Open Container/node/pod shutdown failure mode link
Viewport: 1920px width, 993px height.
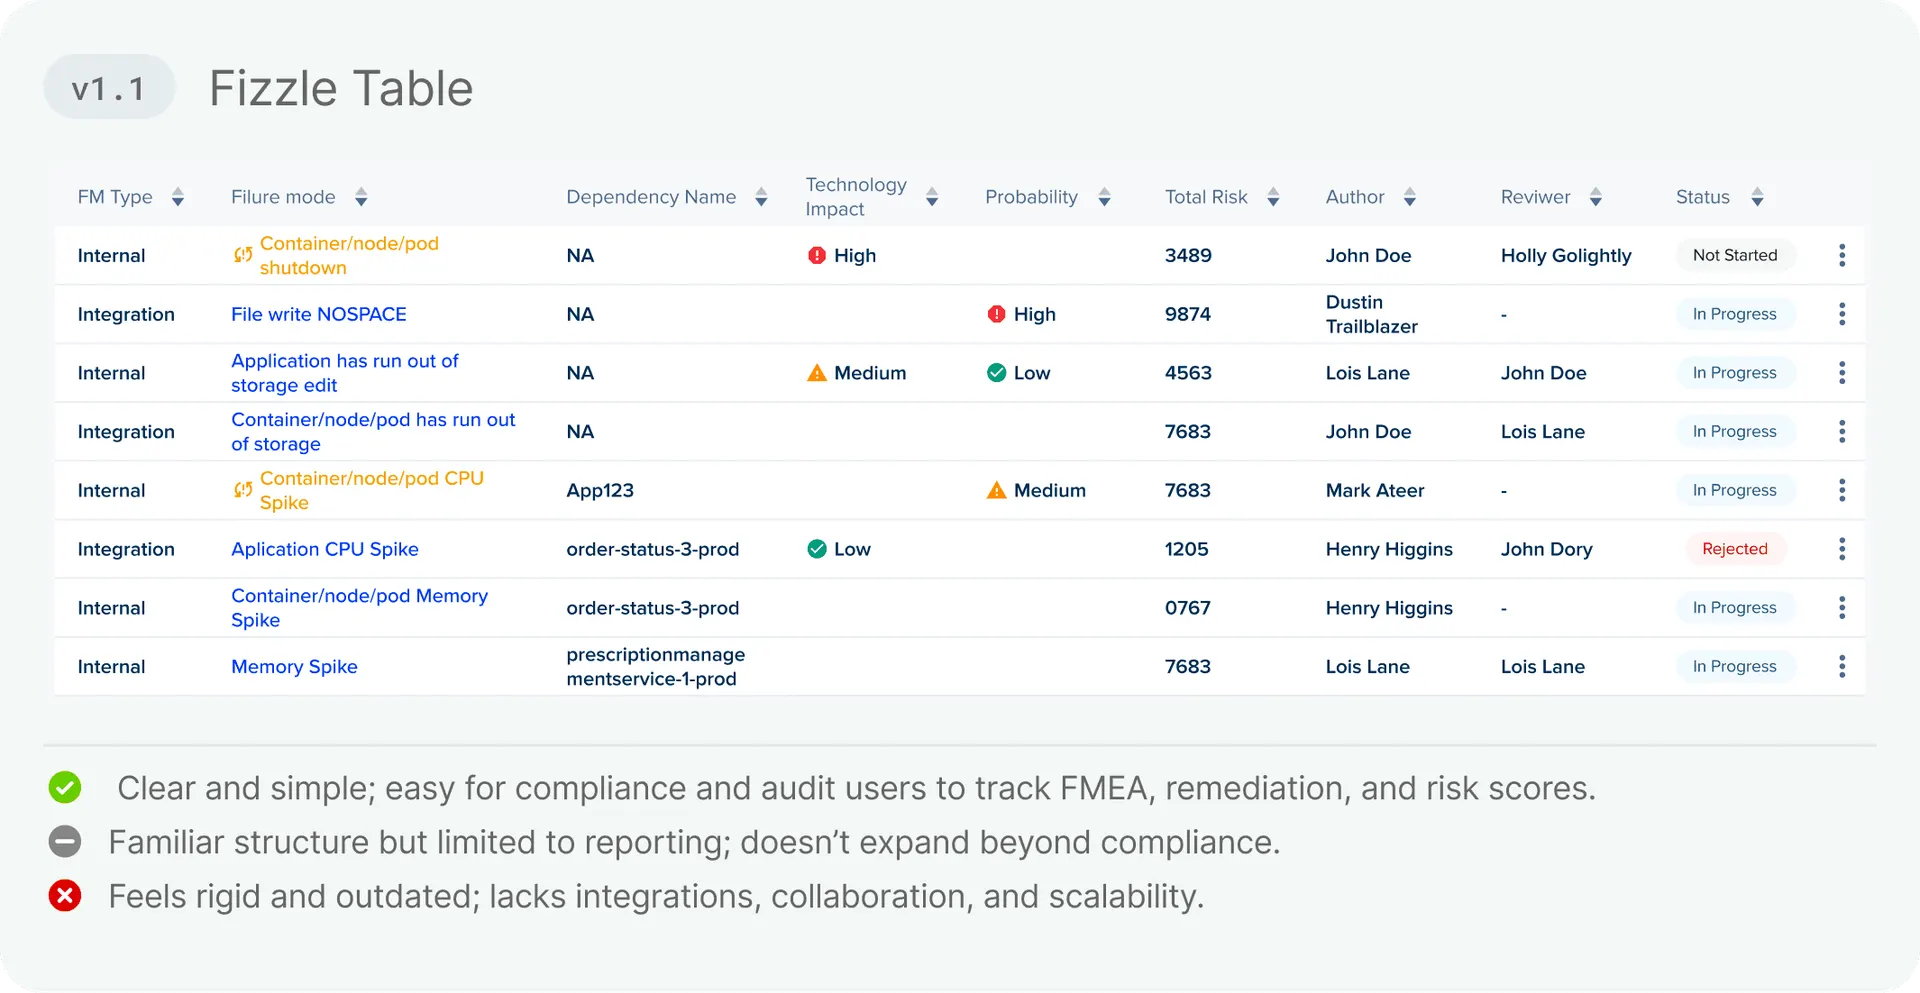pos(349,255)
